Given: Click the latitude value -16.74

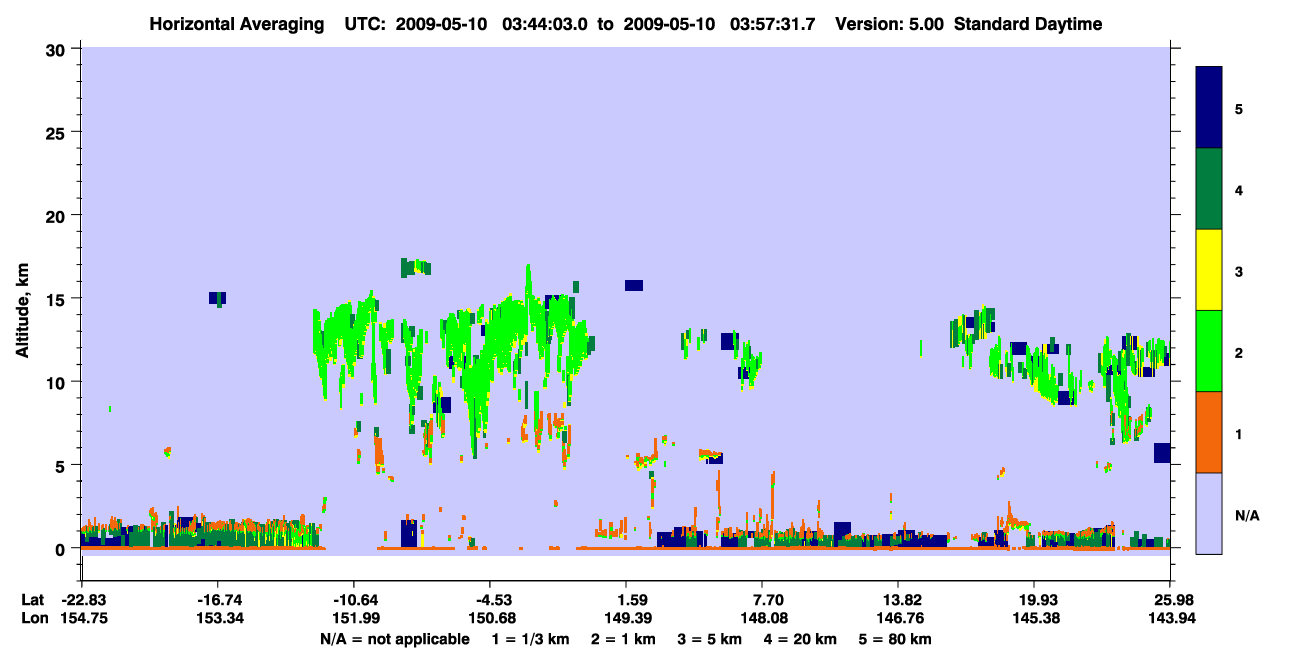Looking at the screenshot, I should (x=218, y=600).
